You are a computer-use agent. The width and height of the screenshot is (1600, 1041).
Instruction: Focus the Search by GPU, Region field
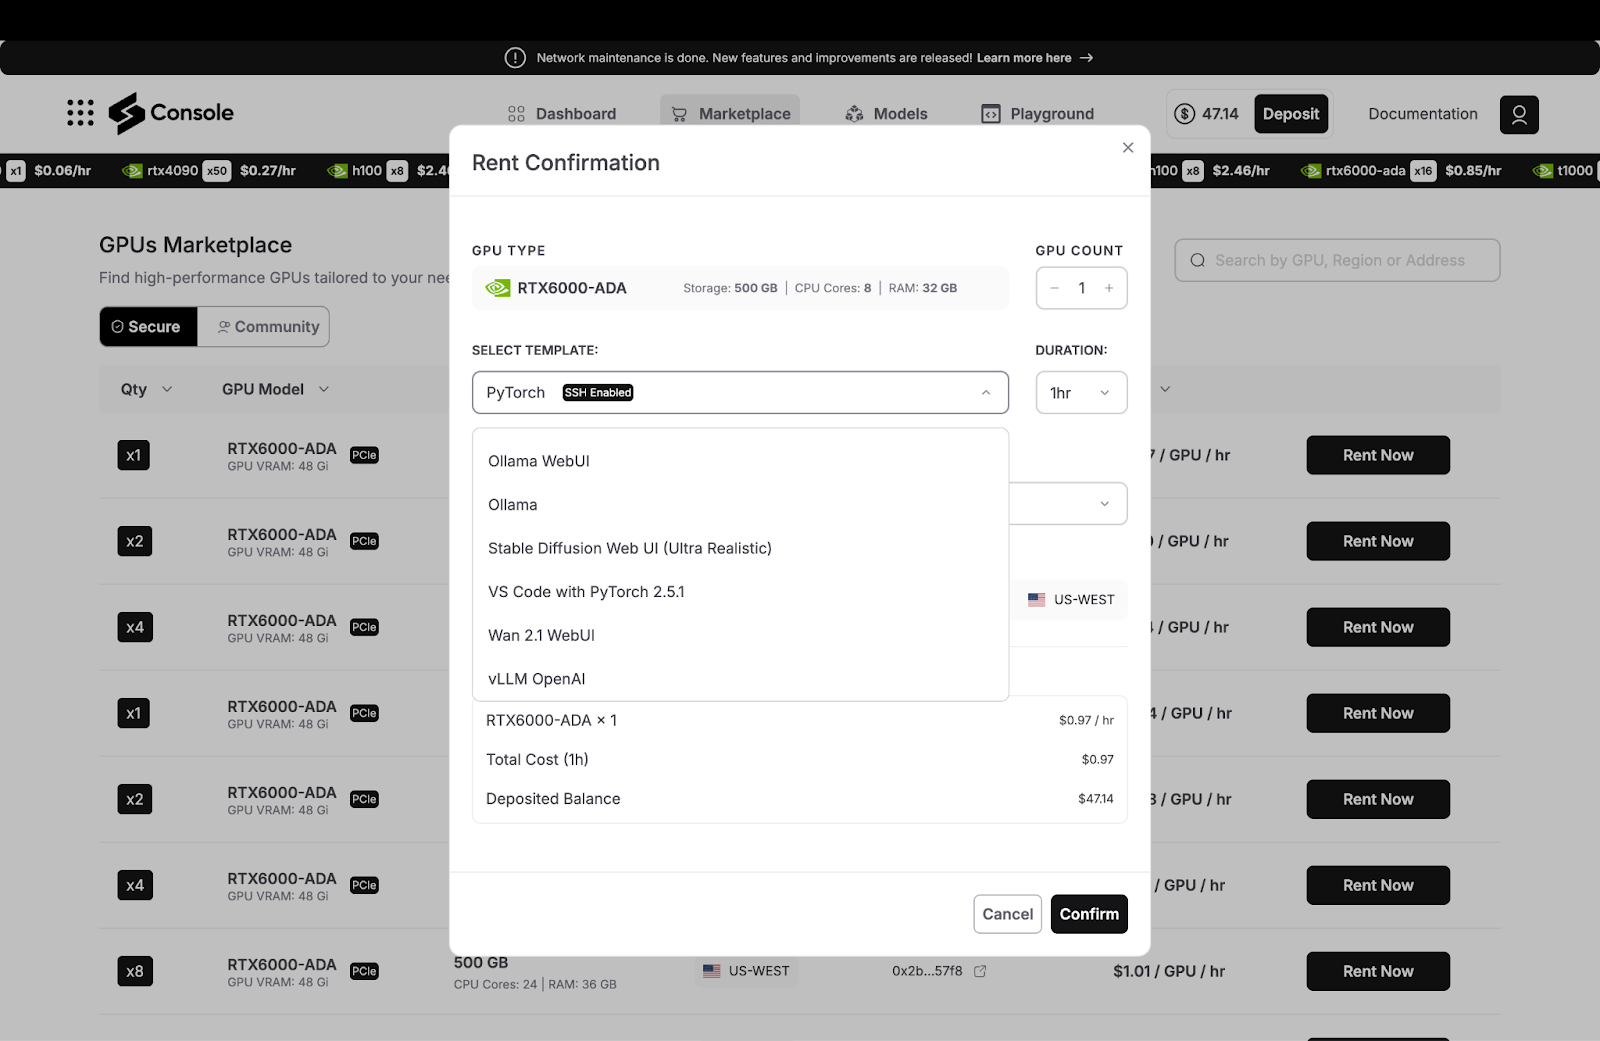pyautogui.click(x=1337, y=260)
